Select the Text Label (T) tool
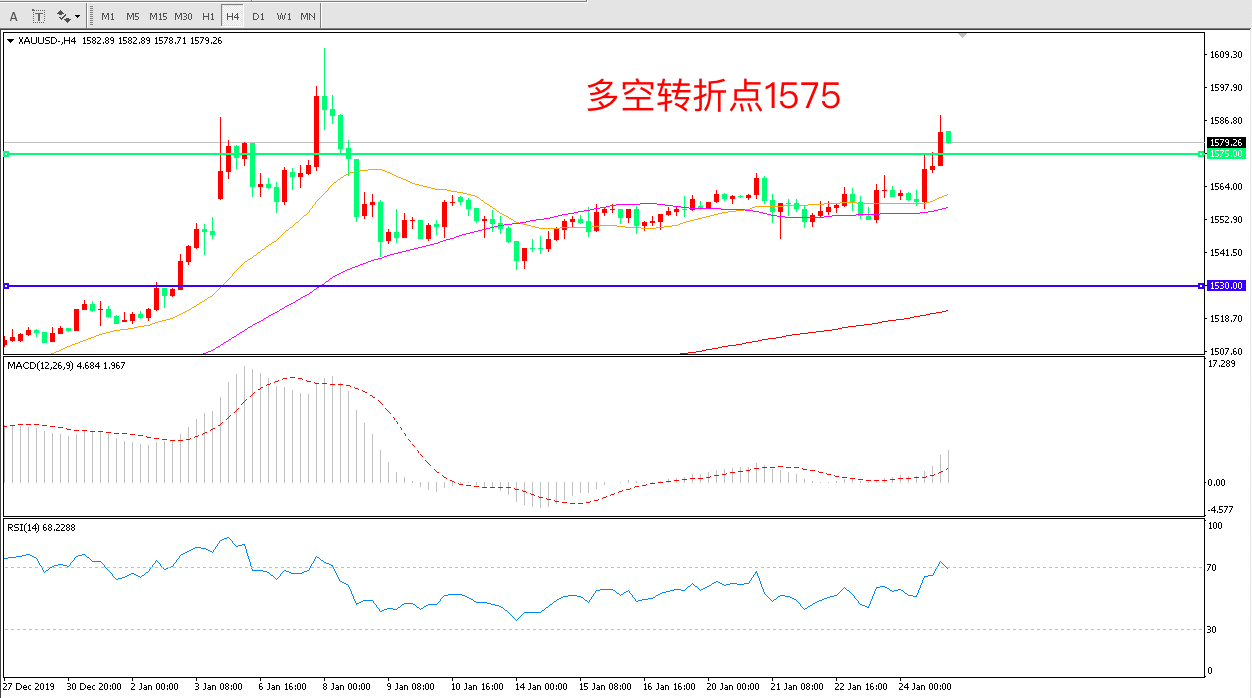Viewport: 1252px width, 698px height. tap(39, 16)
